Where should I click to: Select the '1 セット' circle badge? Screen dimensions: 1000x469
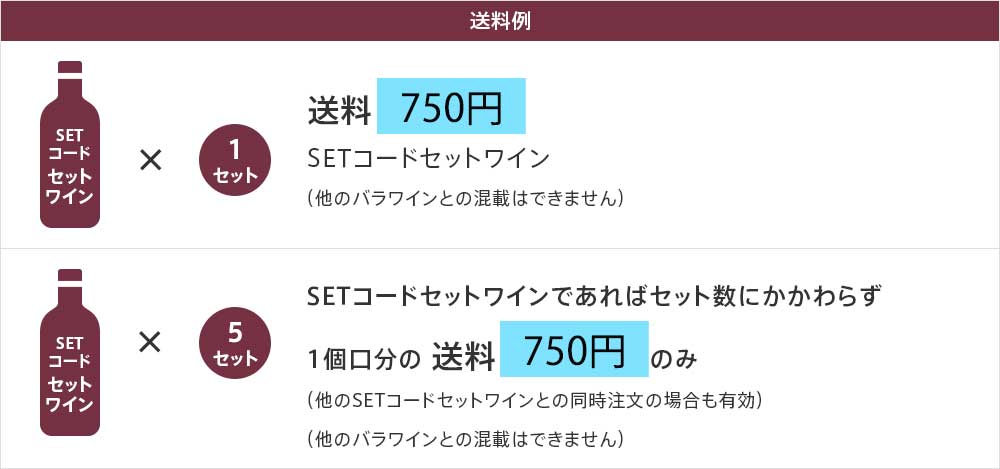pos(235,160)
